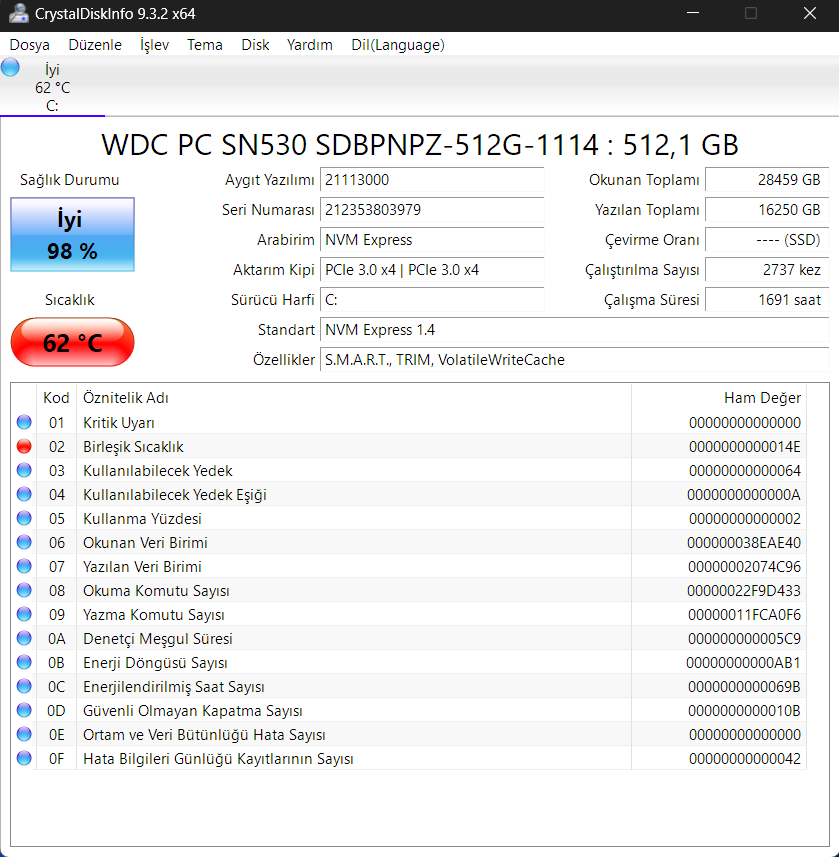Click the Ham Değer column header

(x=719, y=398)
